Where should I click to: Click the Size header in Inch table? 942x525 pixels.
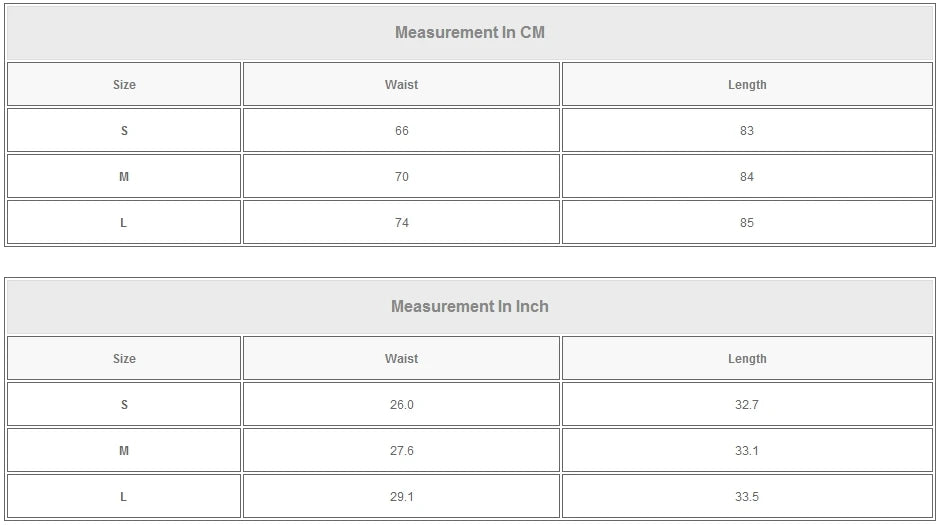click(x=124, y=359)
